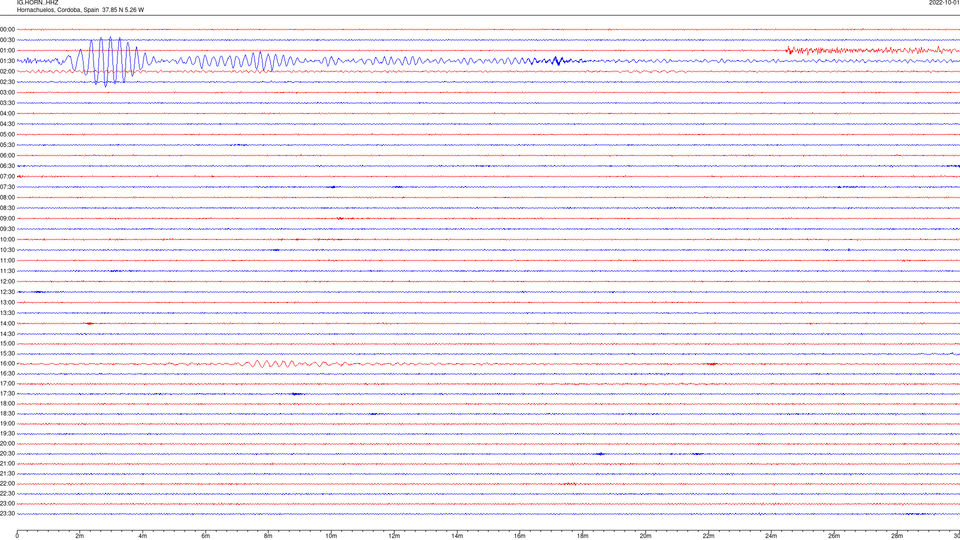Image resolution: width=960 pixels, height=540 pixels.
Task: Select the 20:00 time label
Action: [7, 444]
